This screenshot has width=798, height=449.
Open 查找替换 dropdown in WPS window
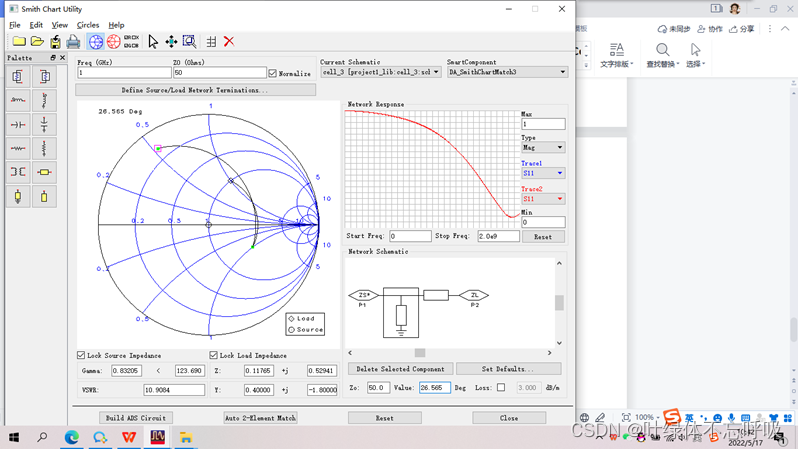click(x=665, y=55)
